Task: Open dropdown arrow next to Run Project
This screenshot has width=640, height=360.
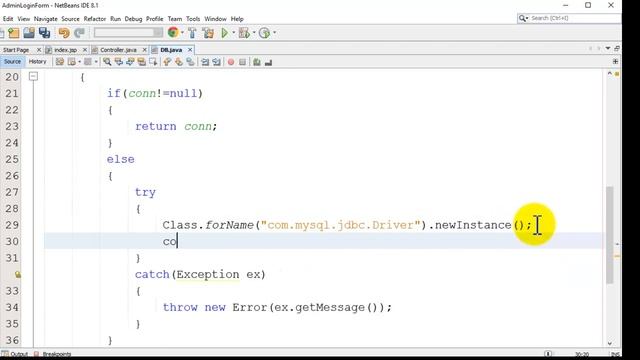Action: pos(234,33)
